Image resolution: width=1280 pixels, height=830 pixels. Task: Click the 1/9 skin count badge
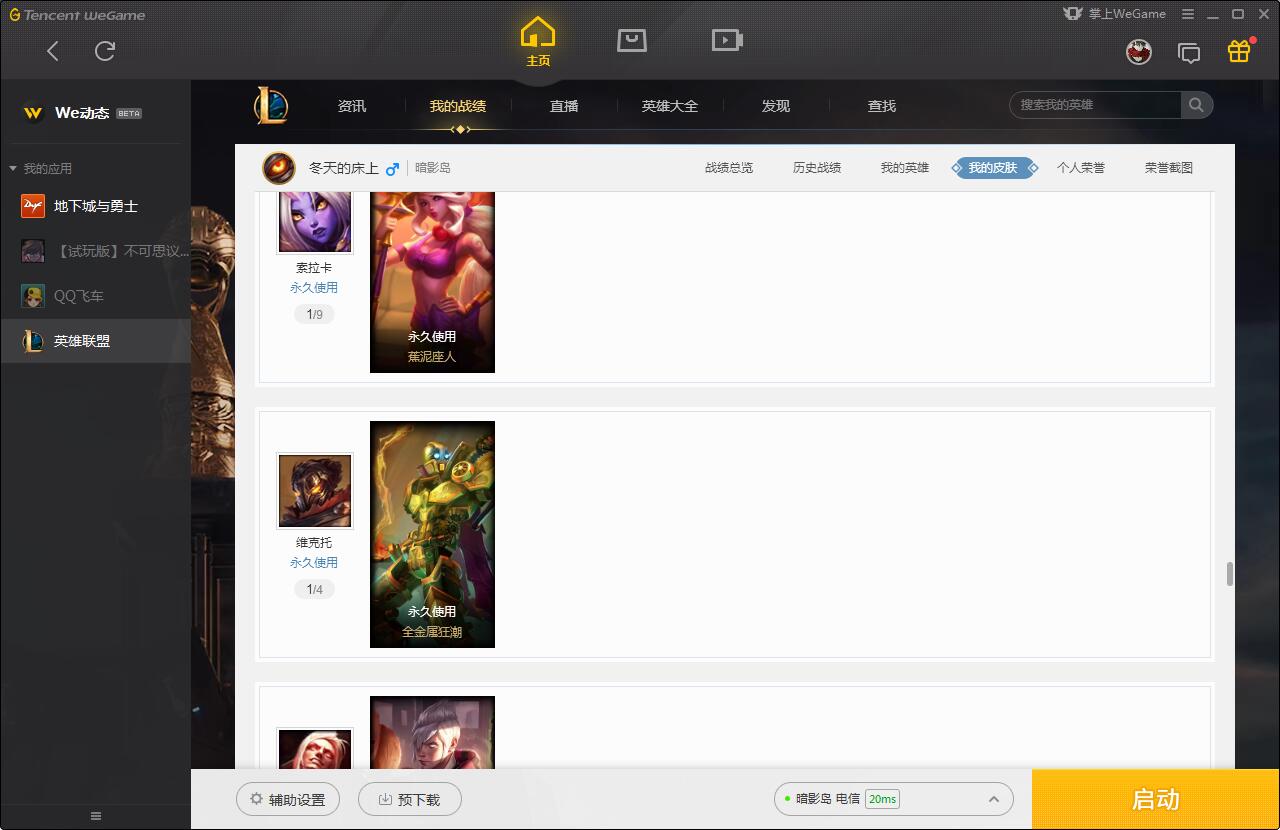coord(314,314)
